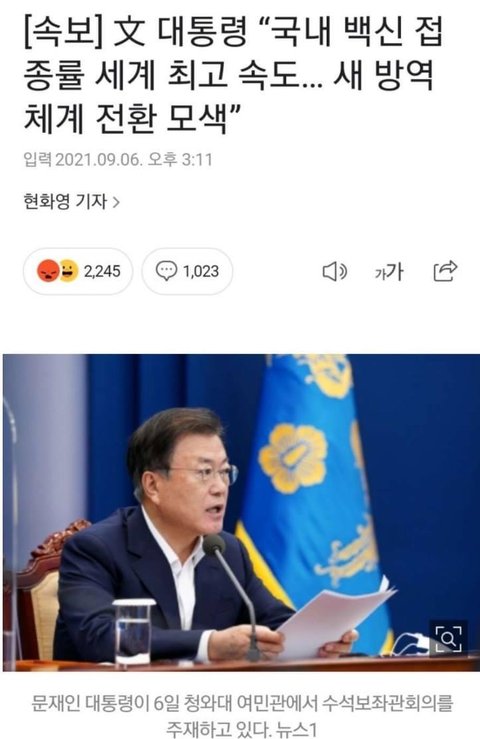Screen dimensions: 480x739
Task: Open reporter 현화영 기자 profile
Action: [66, 202]
